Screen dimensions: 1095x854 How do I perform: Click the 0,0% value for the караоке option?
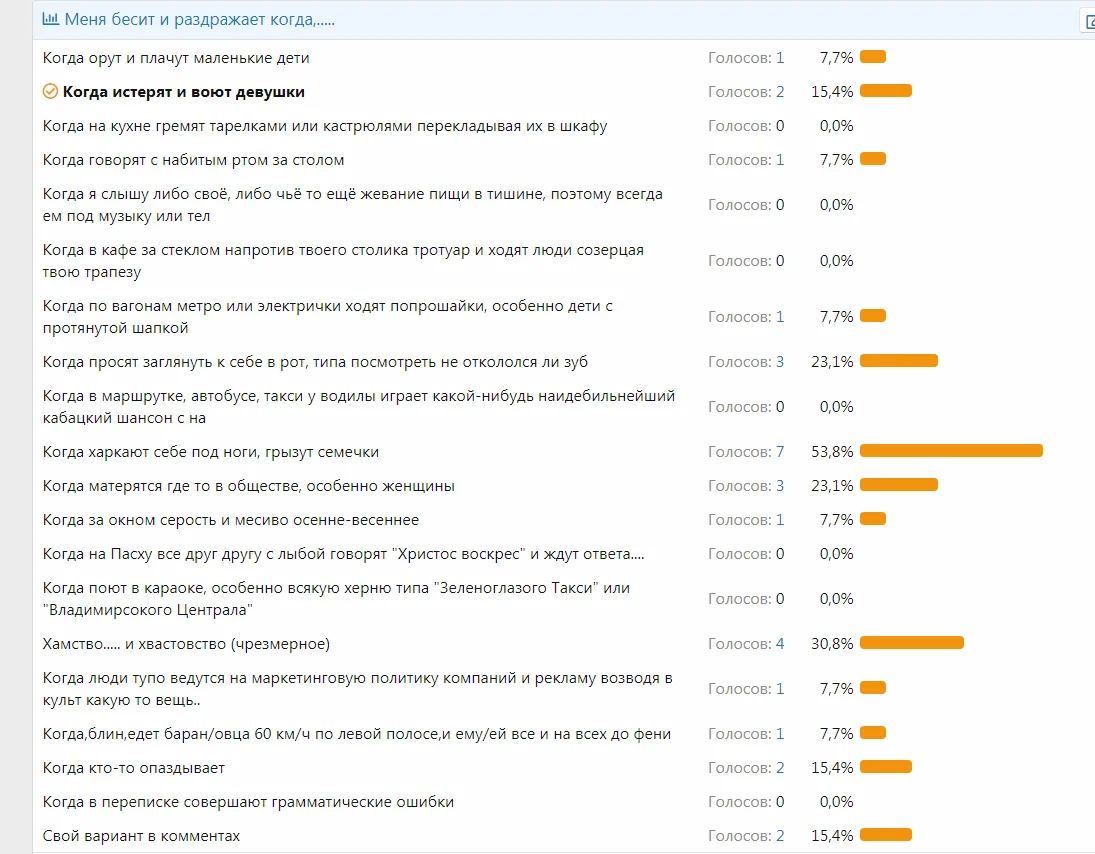click(836, 599)
